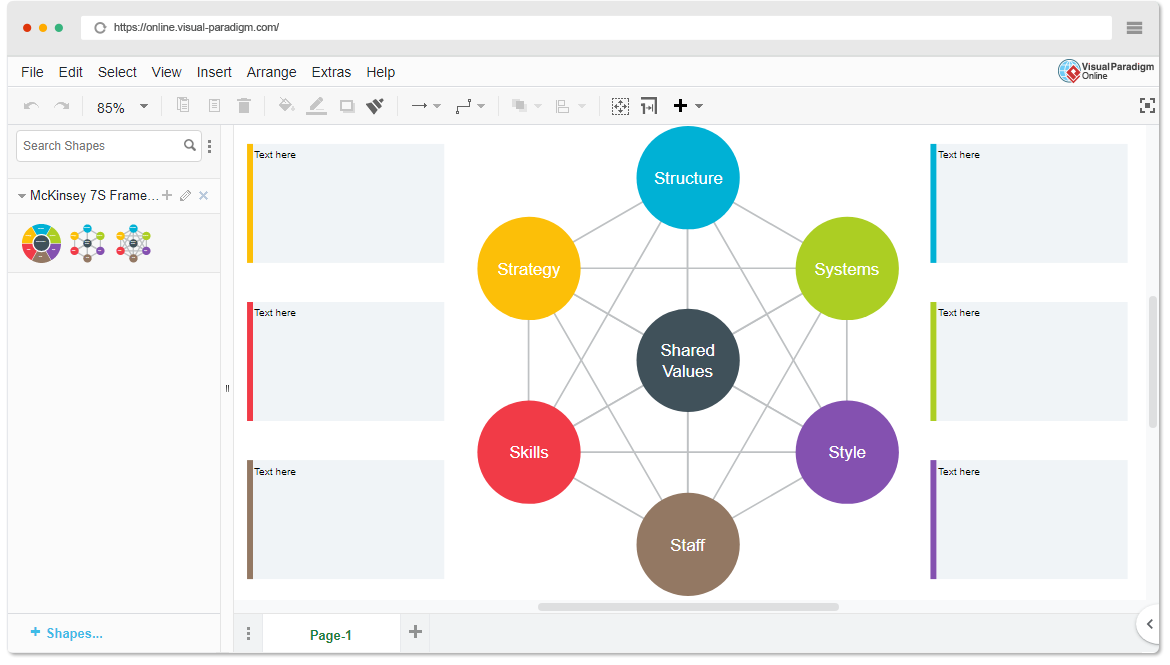Select the Shared Values circle
The height and width of the screenshot is (665, 1170).
[688, 360]
